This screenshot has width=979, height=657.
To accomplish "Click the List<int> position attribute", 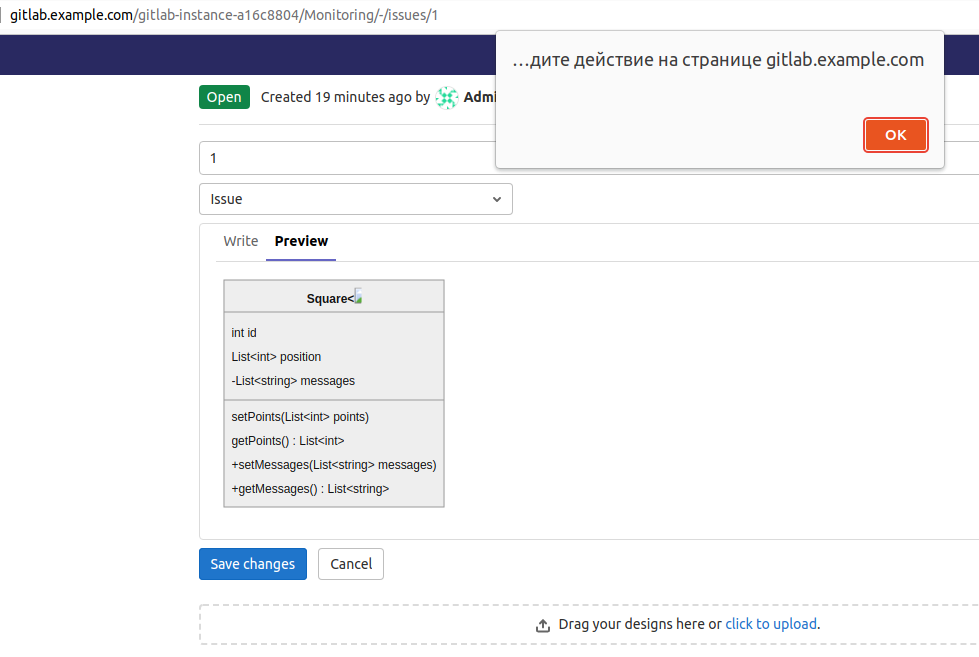I will (276, 357).
